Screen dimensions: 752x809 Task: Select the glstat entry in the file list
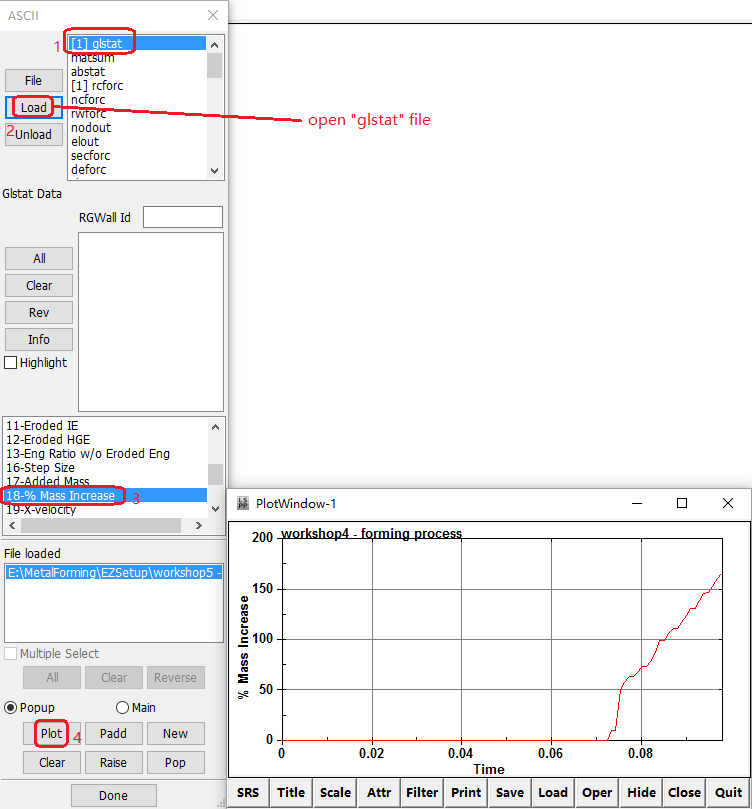coord(137,43)
